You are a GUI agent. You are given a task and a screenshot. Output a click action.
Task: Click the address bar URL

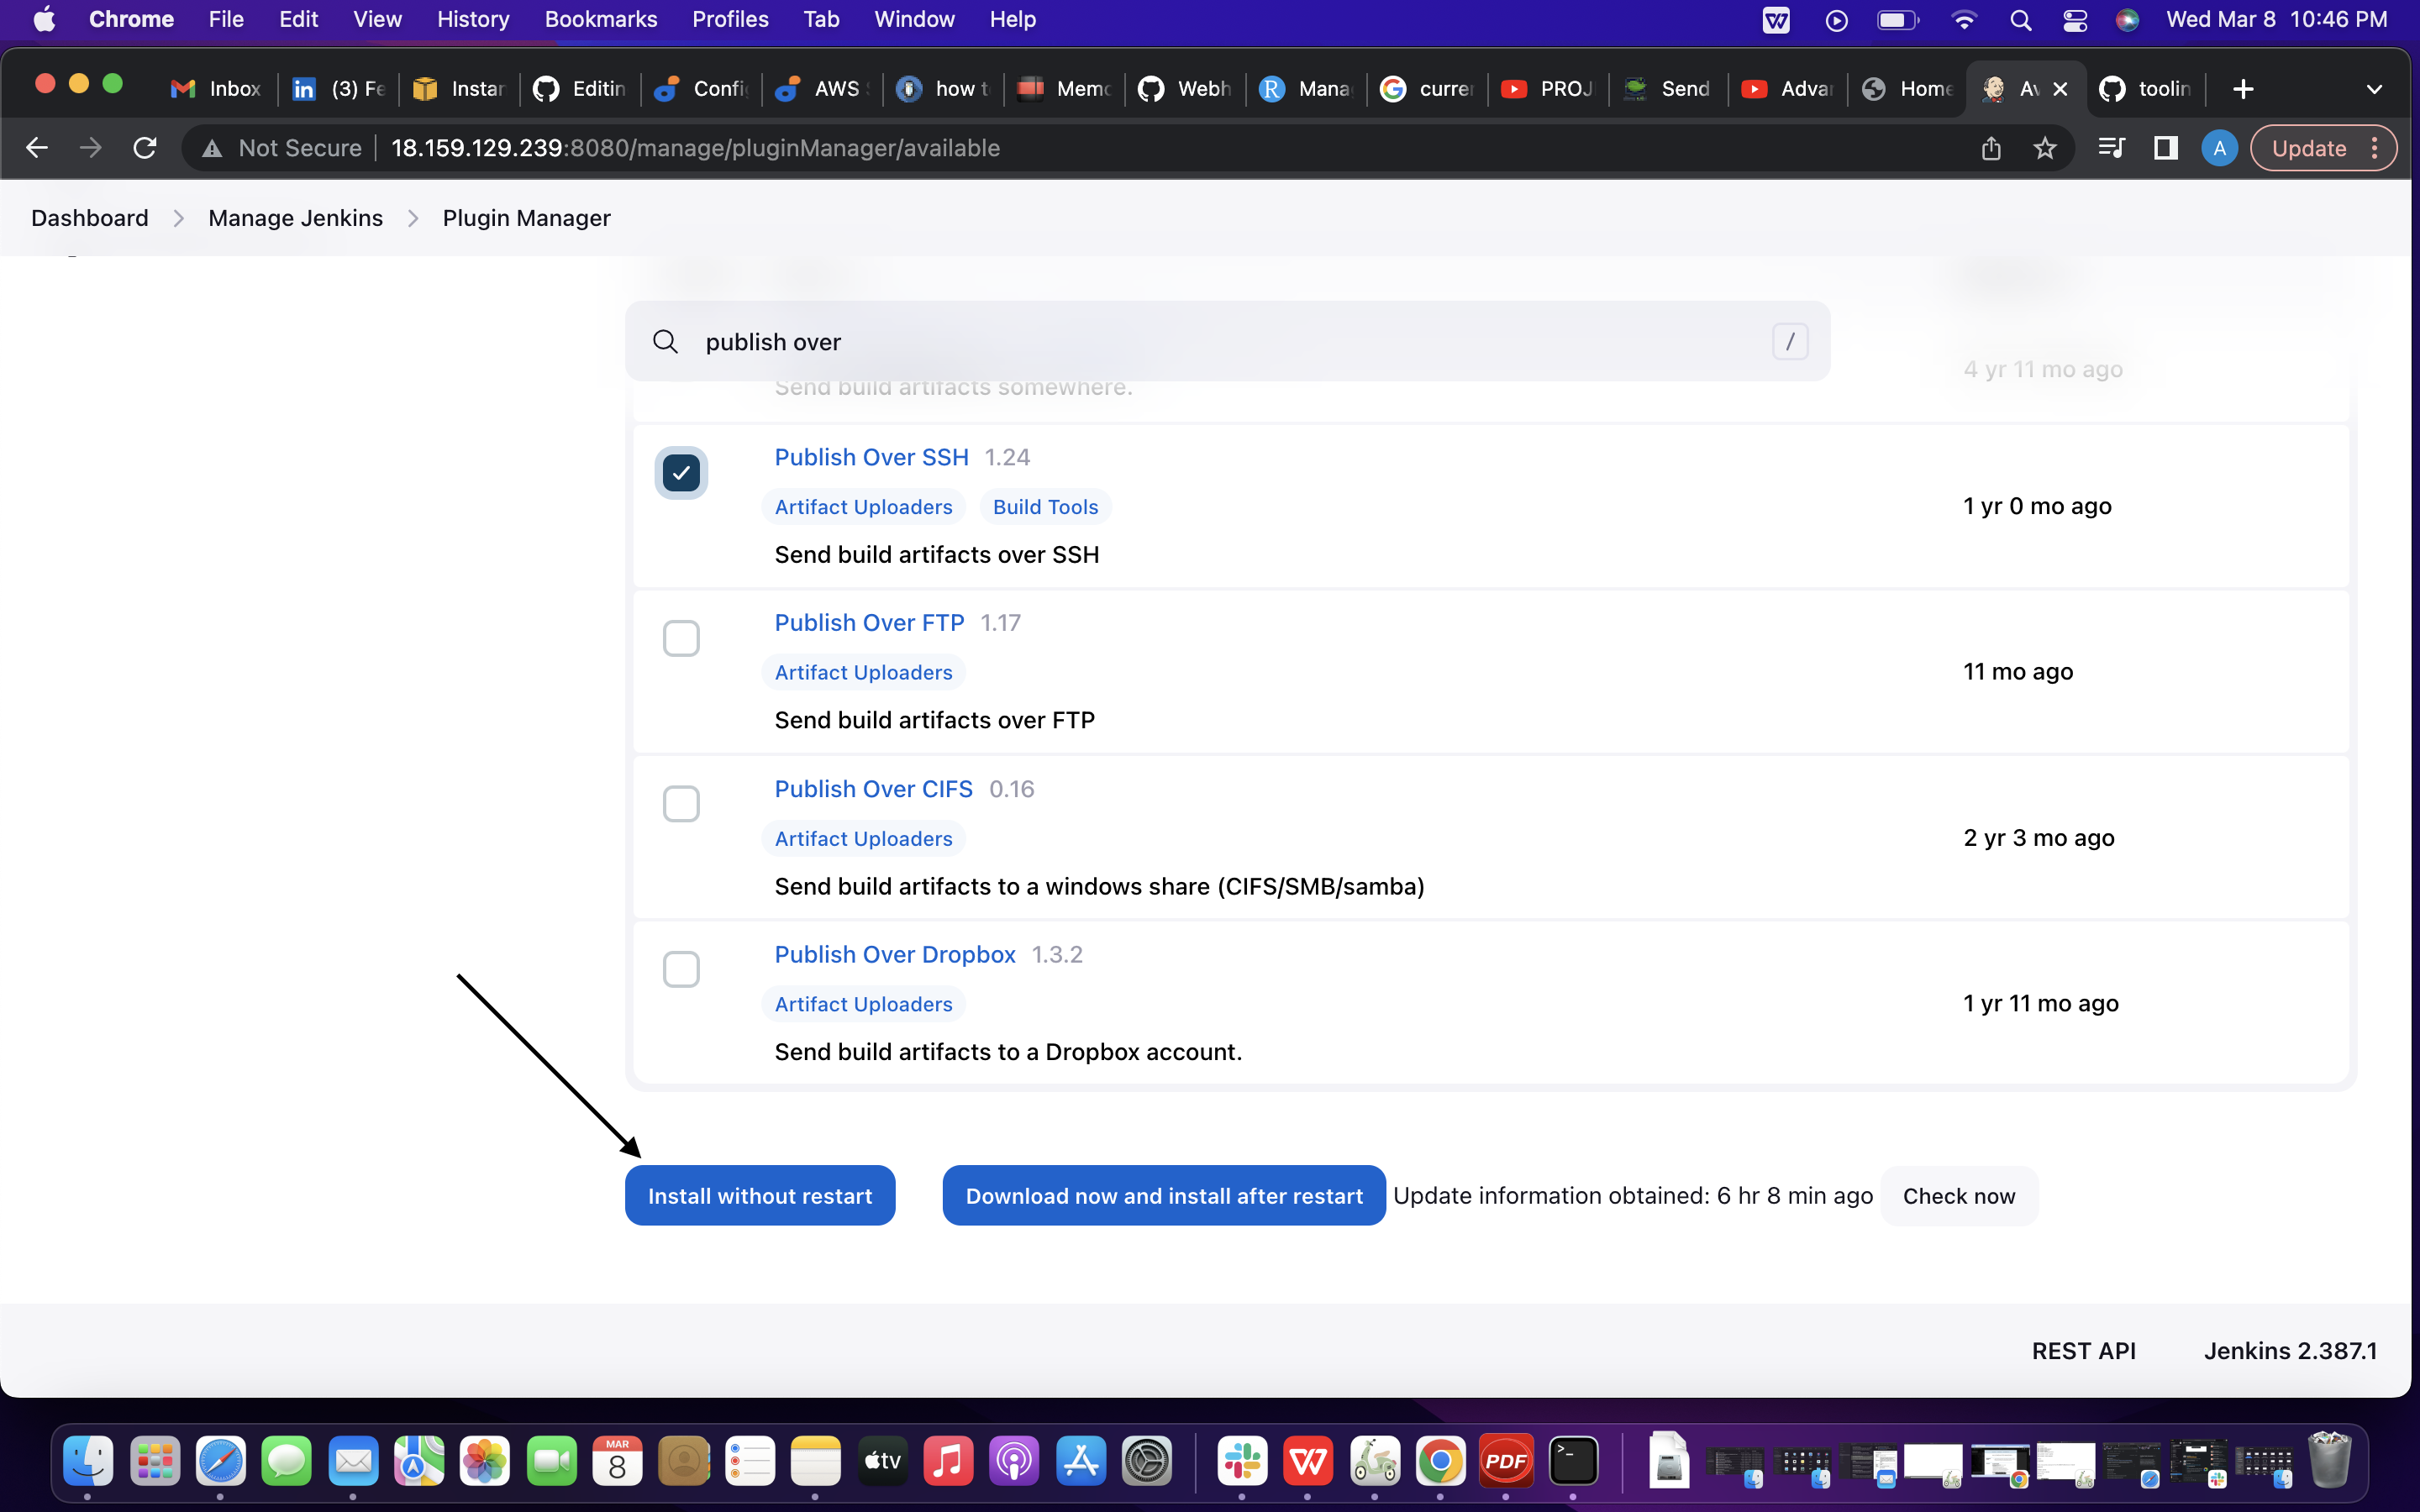click(x=695, y=148)
